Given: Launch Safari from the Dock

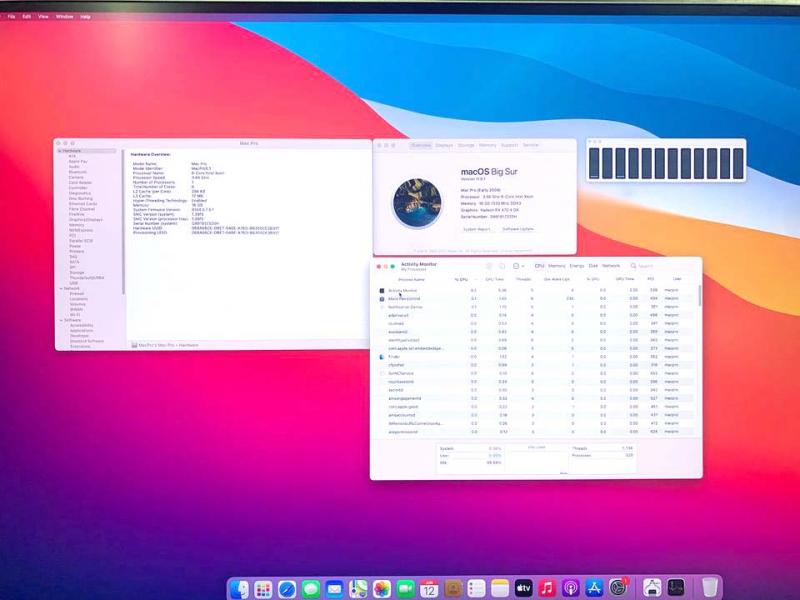Looking at the screenshot, I should (287, 589).
